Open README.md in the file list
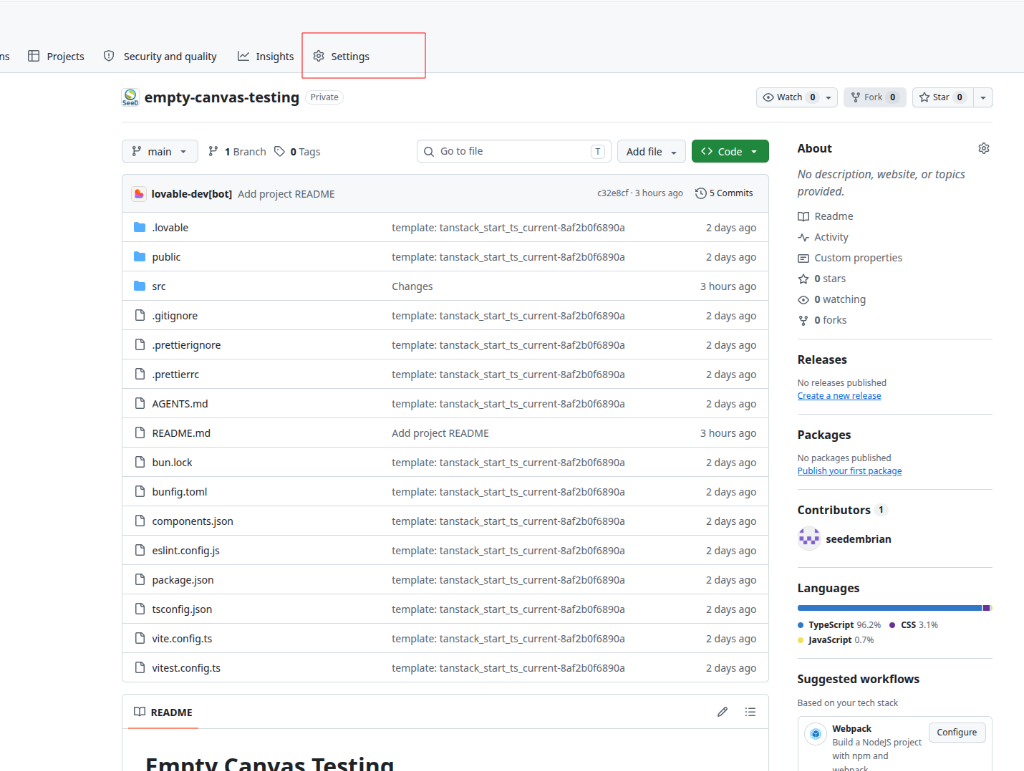 (181, 433)
